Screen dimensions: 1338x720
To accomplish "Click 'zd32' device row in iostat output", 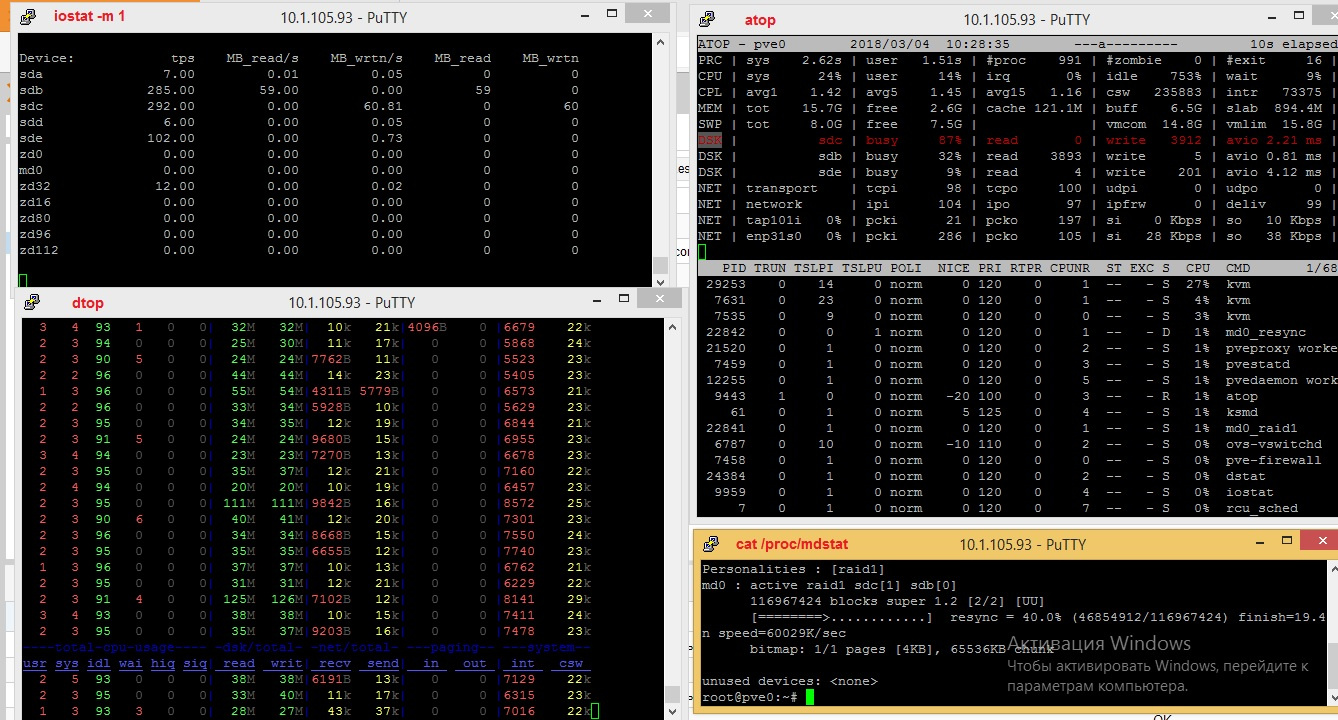I will pos(299,186).
